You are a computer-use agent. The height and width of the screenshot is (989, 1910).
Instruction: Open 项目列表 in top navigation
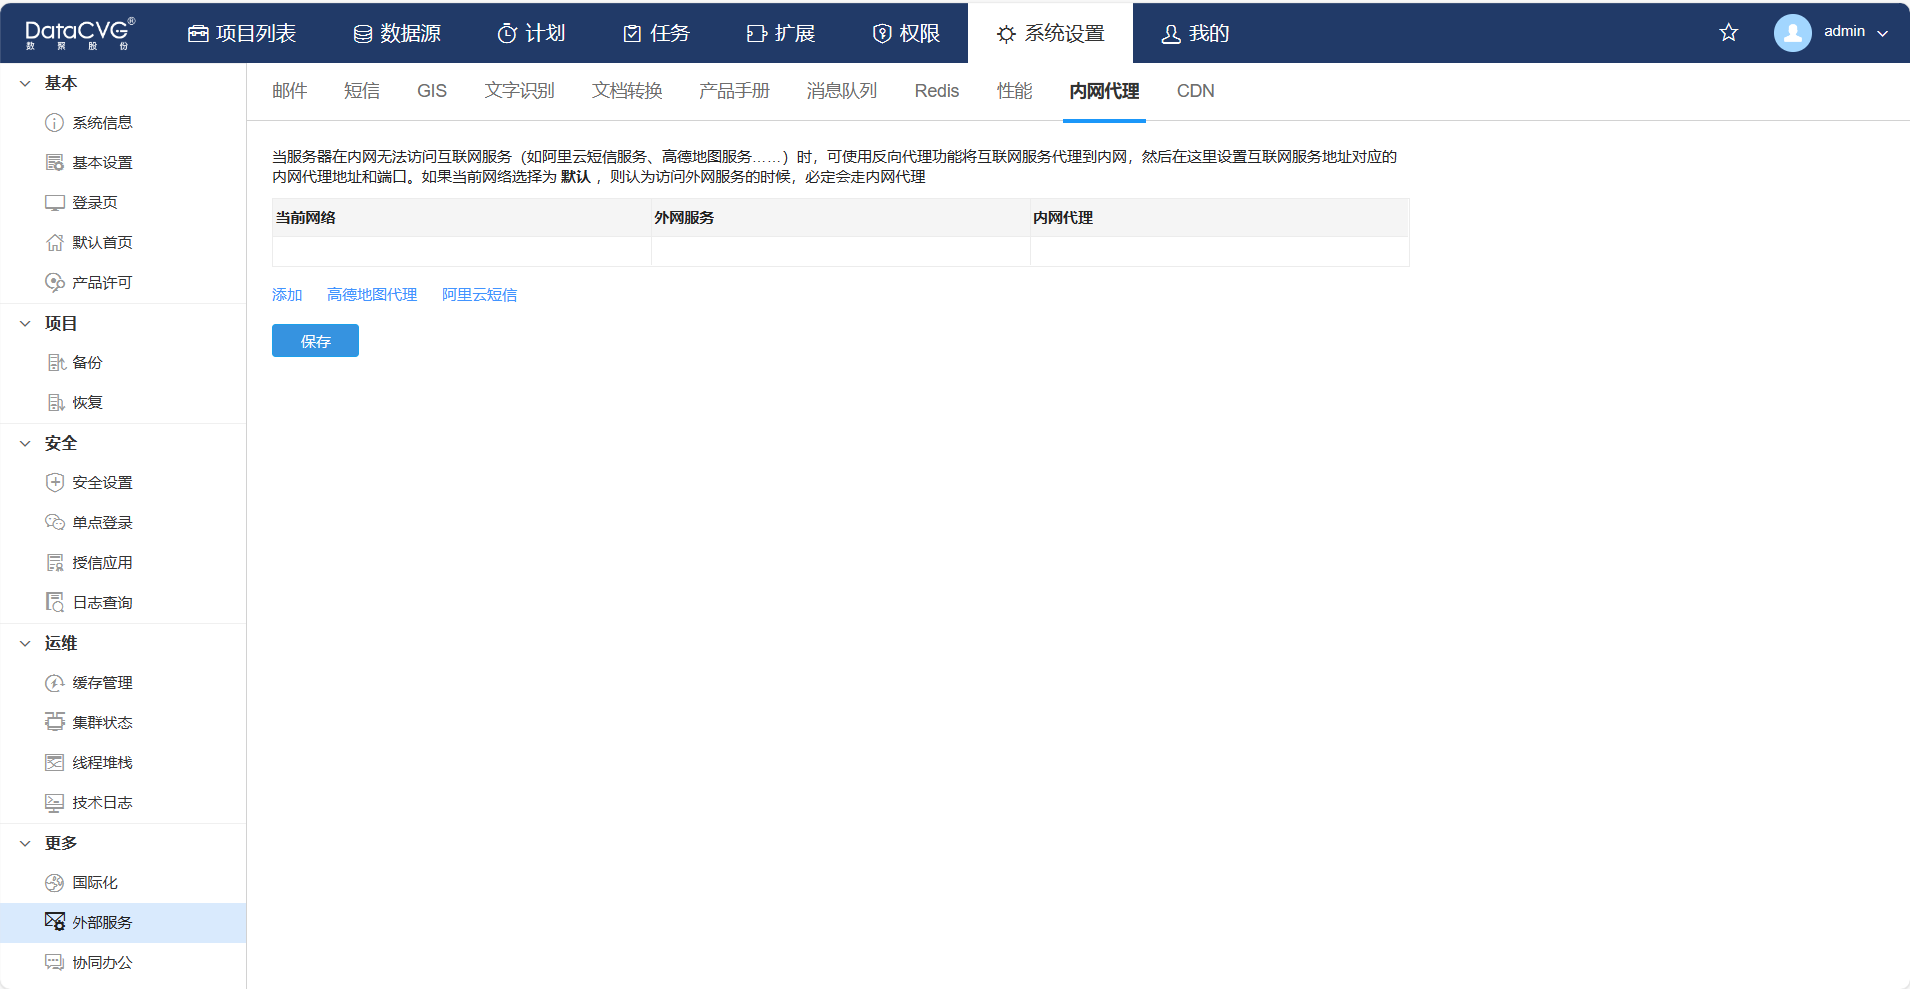coord(242,33)
